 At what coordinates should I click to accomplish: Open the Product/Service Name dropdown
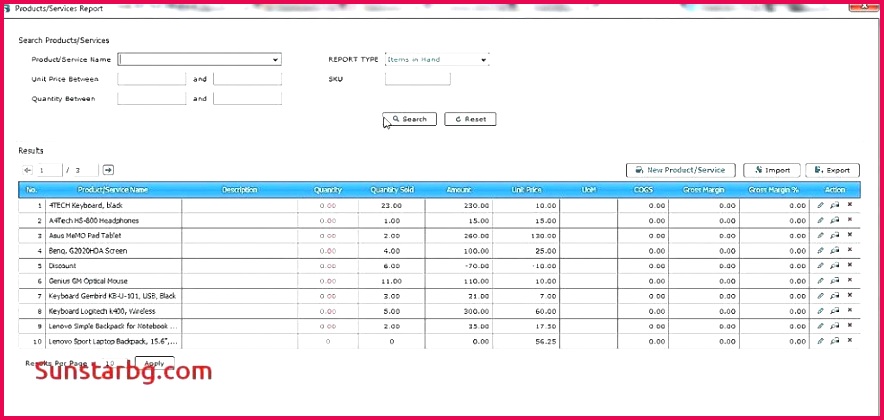(x=275, y=60)
